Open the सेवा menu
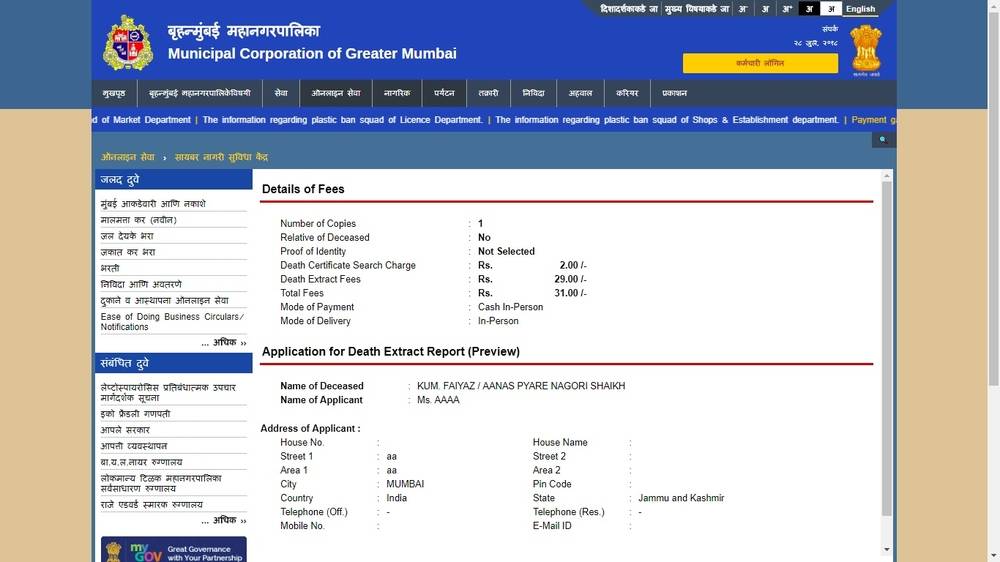This screenshot has height=562, width=1000. coord(281,93)
